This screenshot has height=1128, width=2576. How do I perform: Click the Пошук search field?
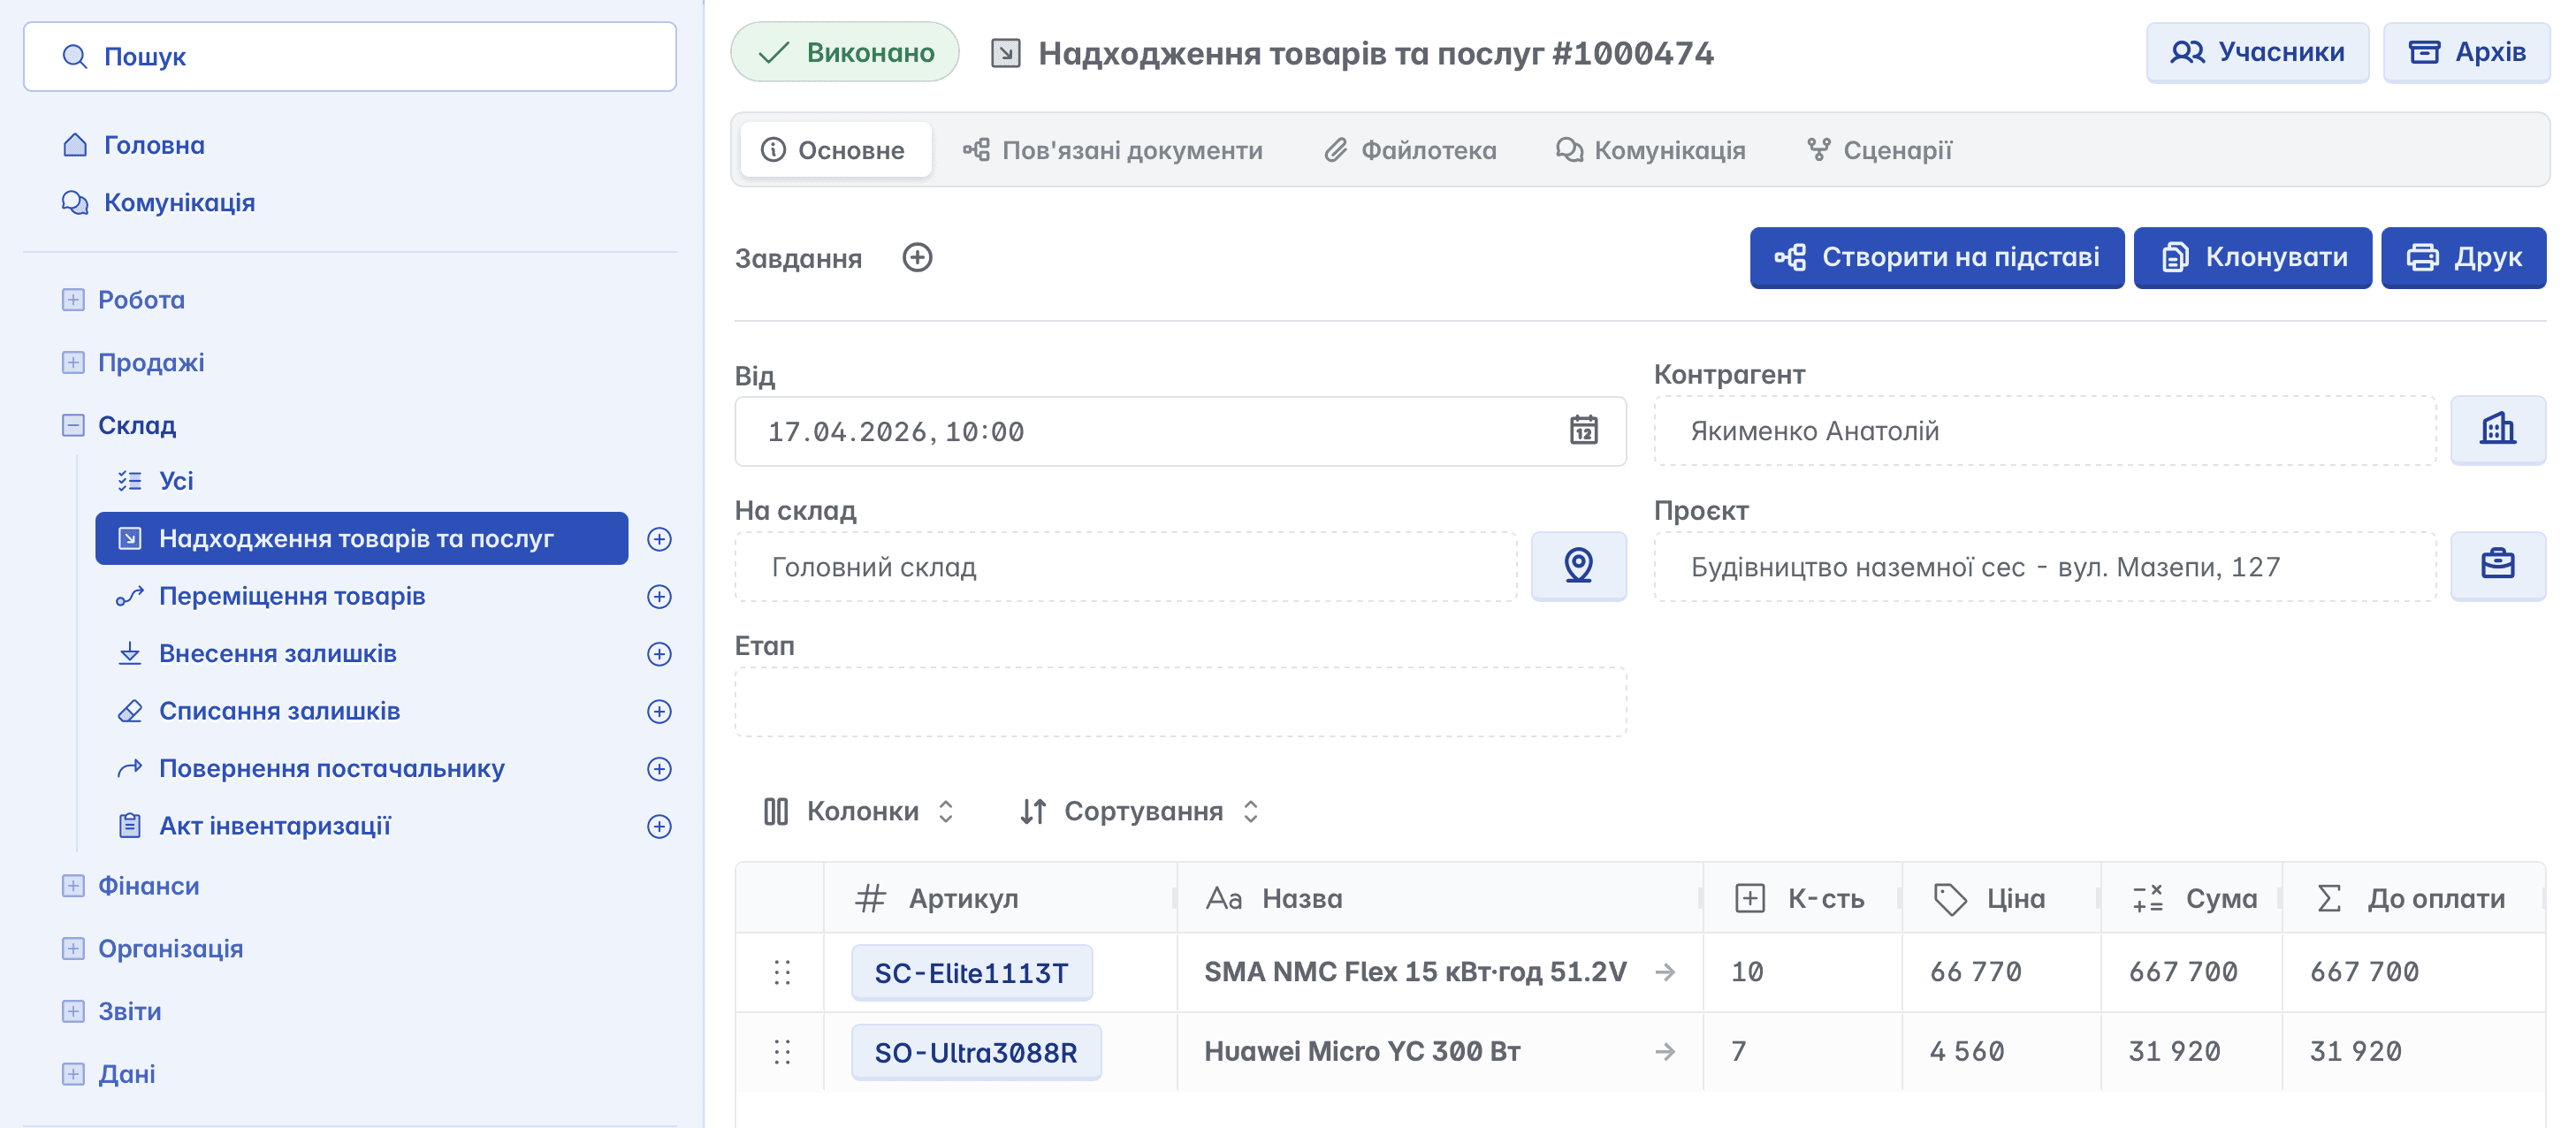coord(350,57)
